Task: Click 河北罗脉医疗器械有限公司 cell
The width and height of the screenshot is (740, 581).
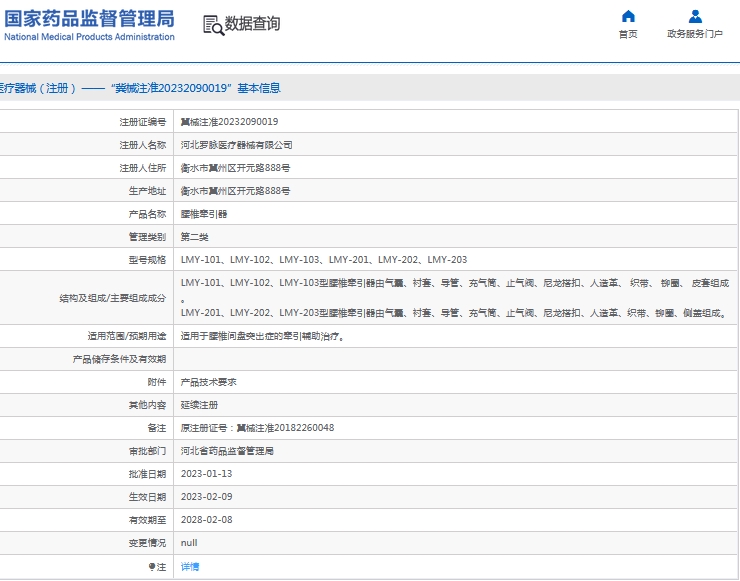Action: click(x=236, y=145)
